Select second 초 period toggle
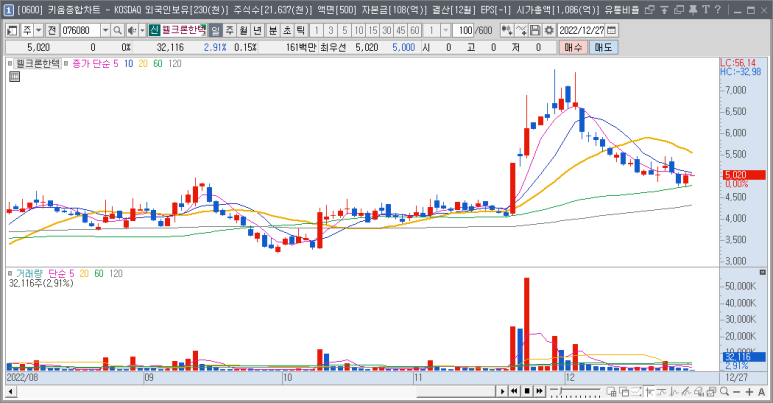 coord(287,31)
